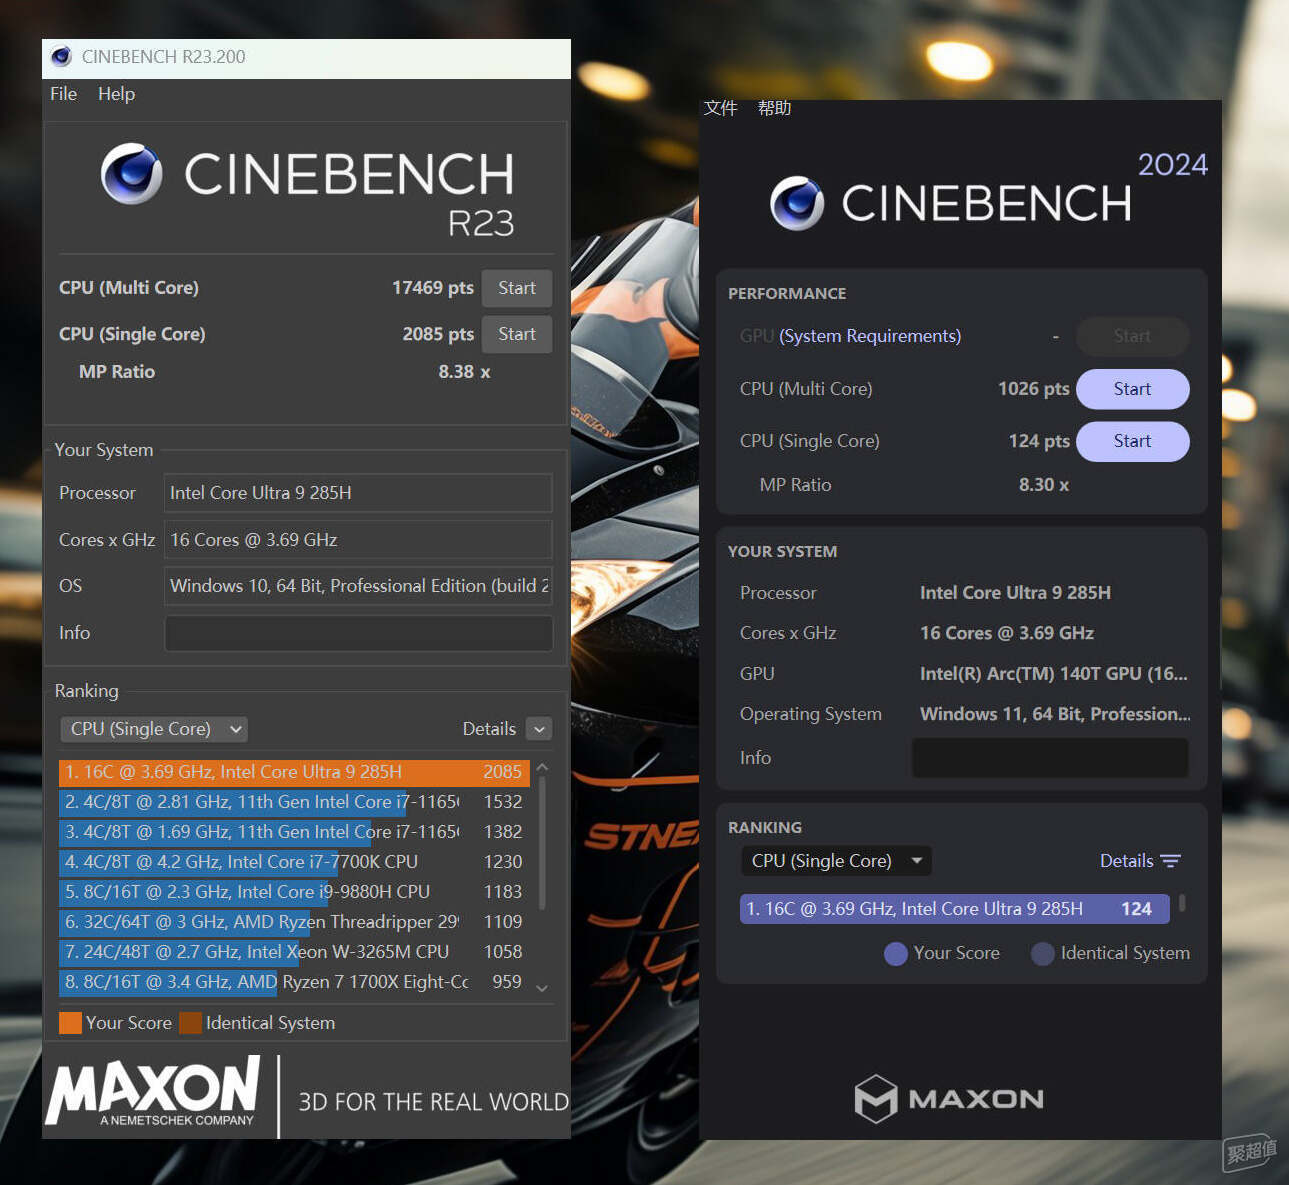1289x1185 pixels.
Task: Click the Cinebench R23 title bar app icon
Action: (x=61, y=57)
